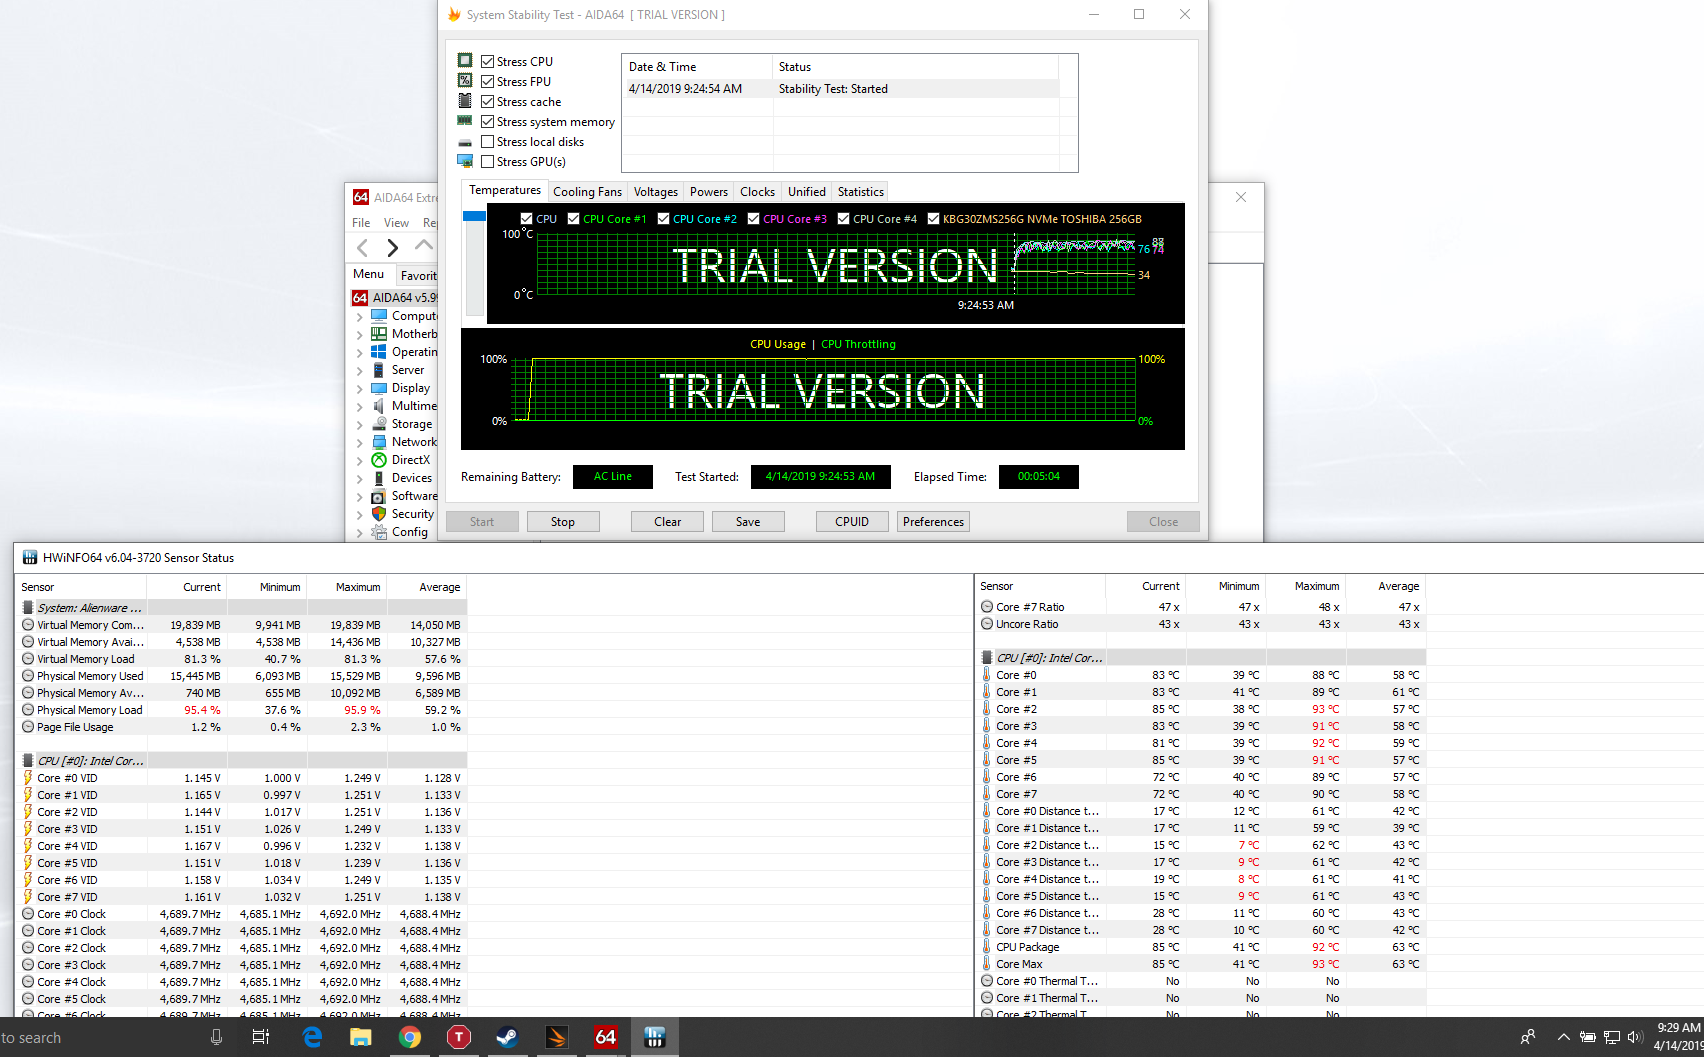This screenshot has width=1704, height=1057.
Task: Open File Explorer from taskbar
Action: (x=360, y=1037)
